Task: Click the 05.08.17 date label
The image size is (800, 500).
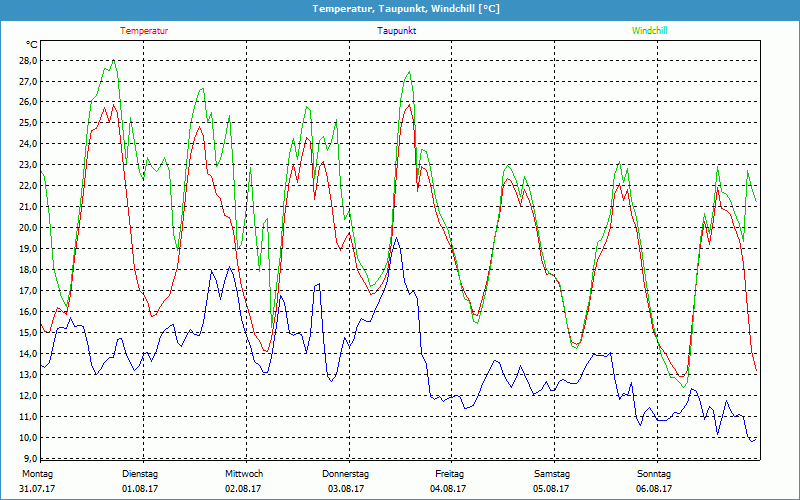Action: pos(551,489)
